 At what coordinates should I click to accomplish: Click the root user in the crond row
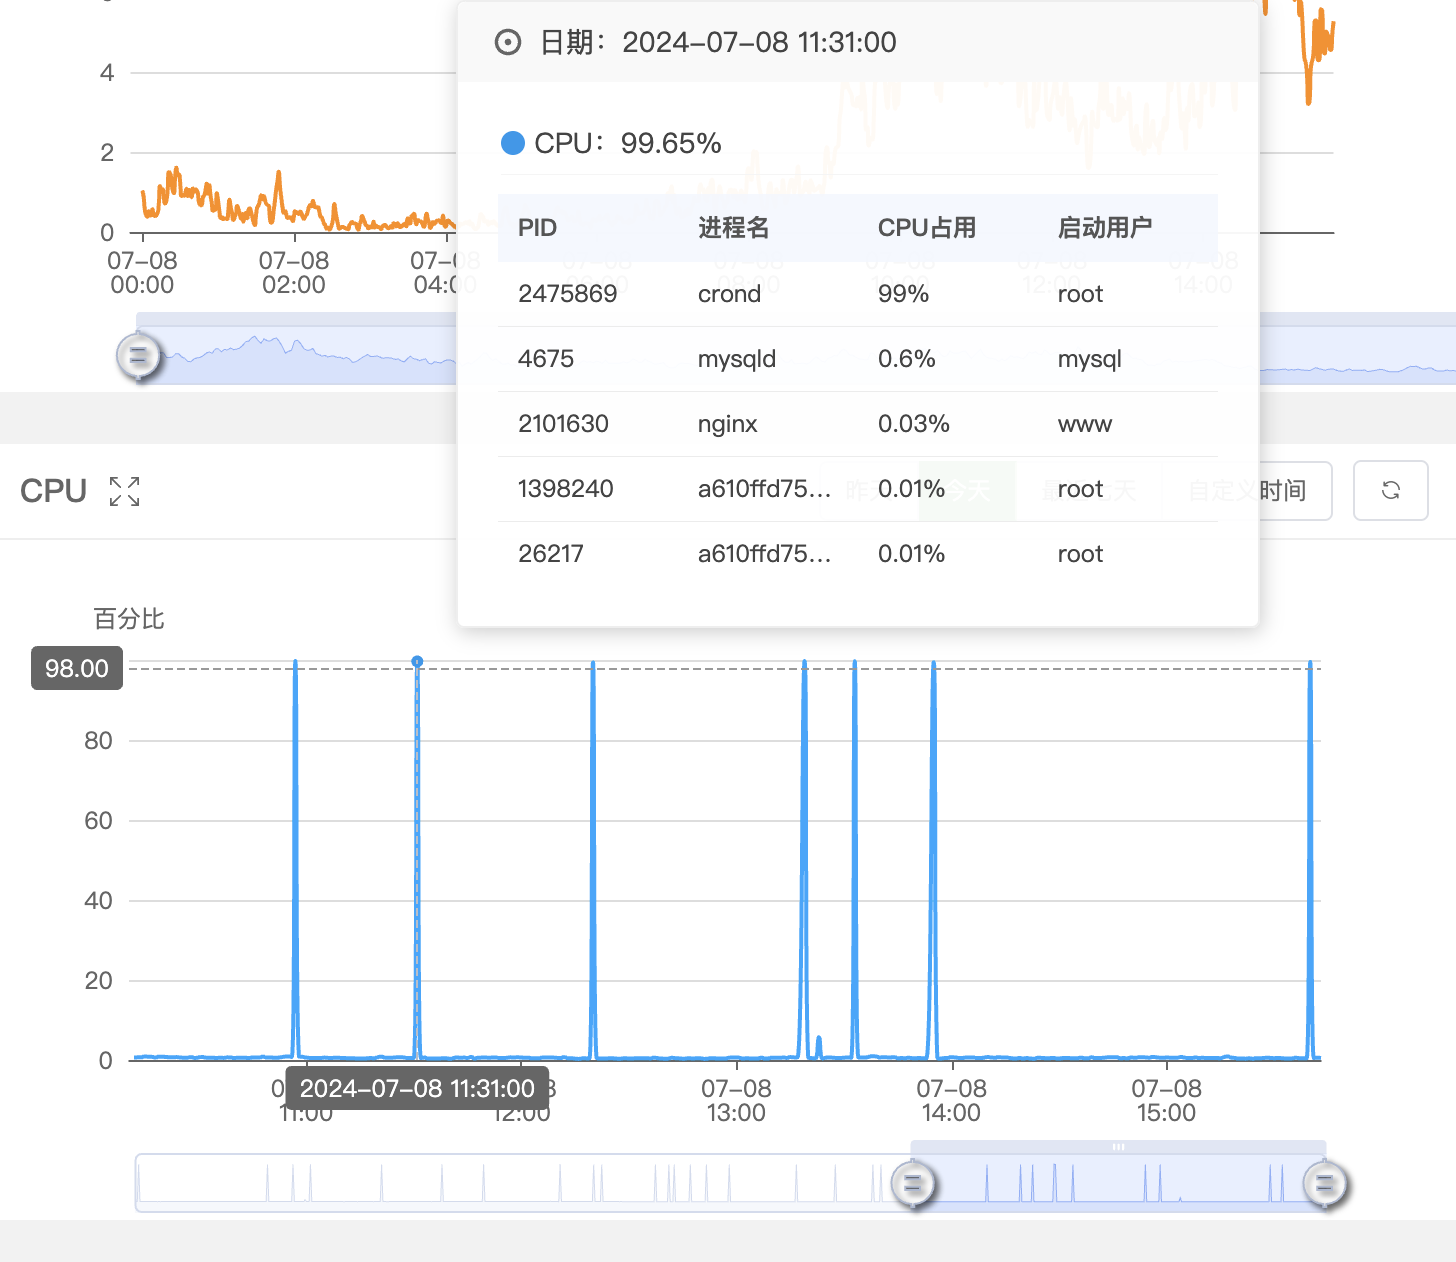pyautogui.click(x=1080, y=294)
